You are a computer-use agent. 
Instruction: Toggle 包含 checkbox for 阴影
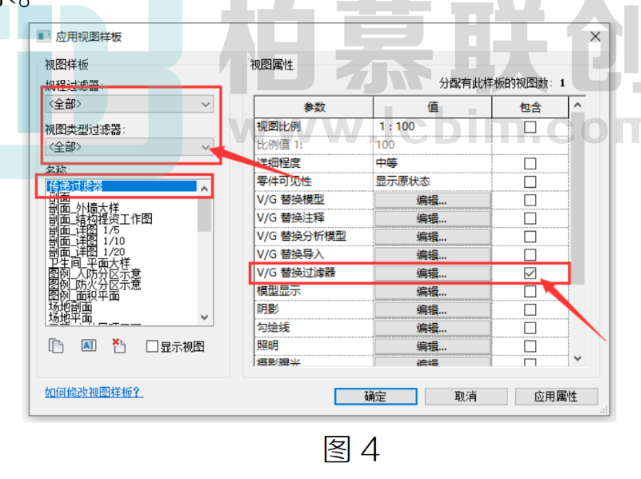click(530, 309)
